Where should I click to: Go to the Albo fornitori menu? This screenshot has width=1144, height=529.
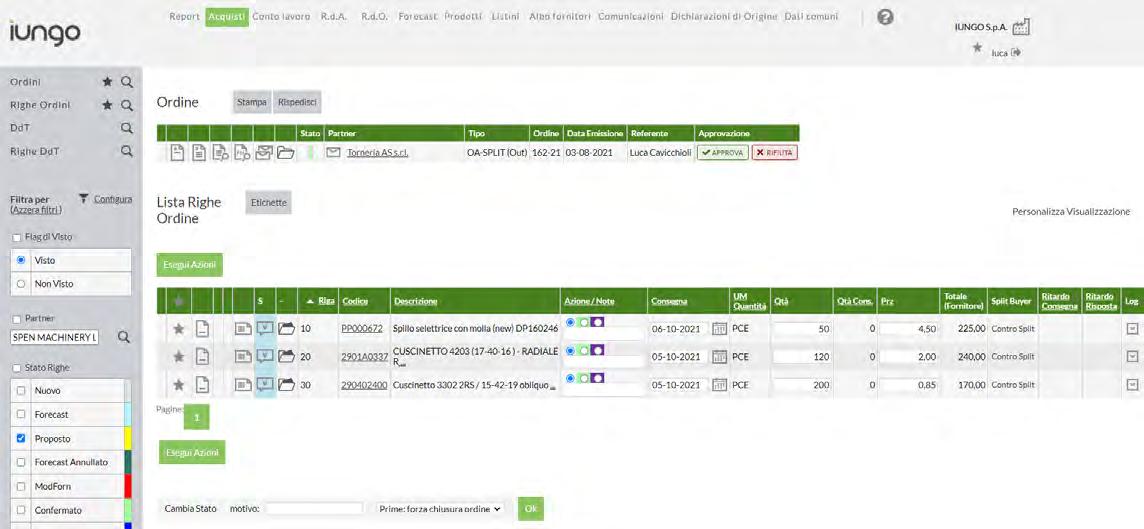coord(560,16)
